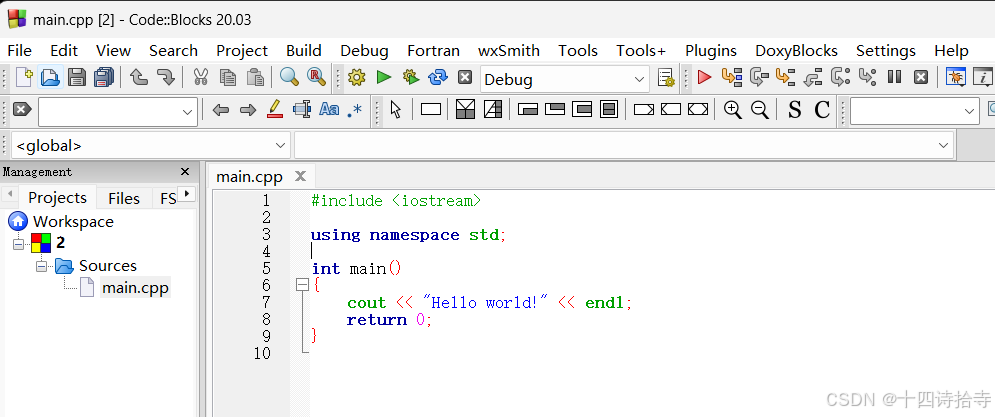This screenshot has width=995, height=417.
Task: Collapse the Sources folder node
Action: tap(41, 266)
